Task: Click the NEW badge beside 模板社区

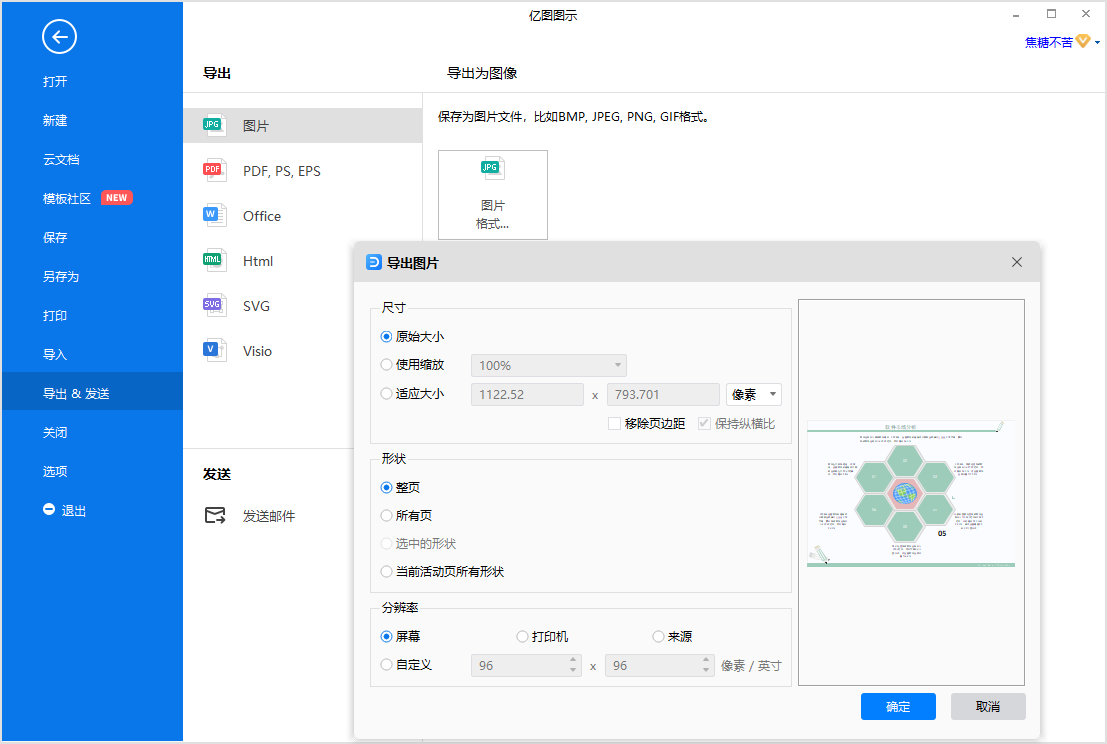Action: (x=116, y=198)
